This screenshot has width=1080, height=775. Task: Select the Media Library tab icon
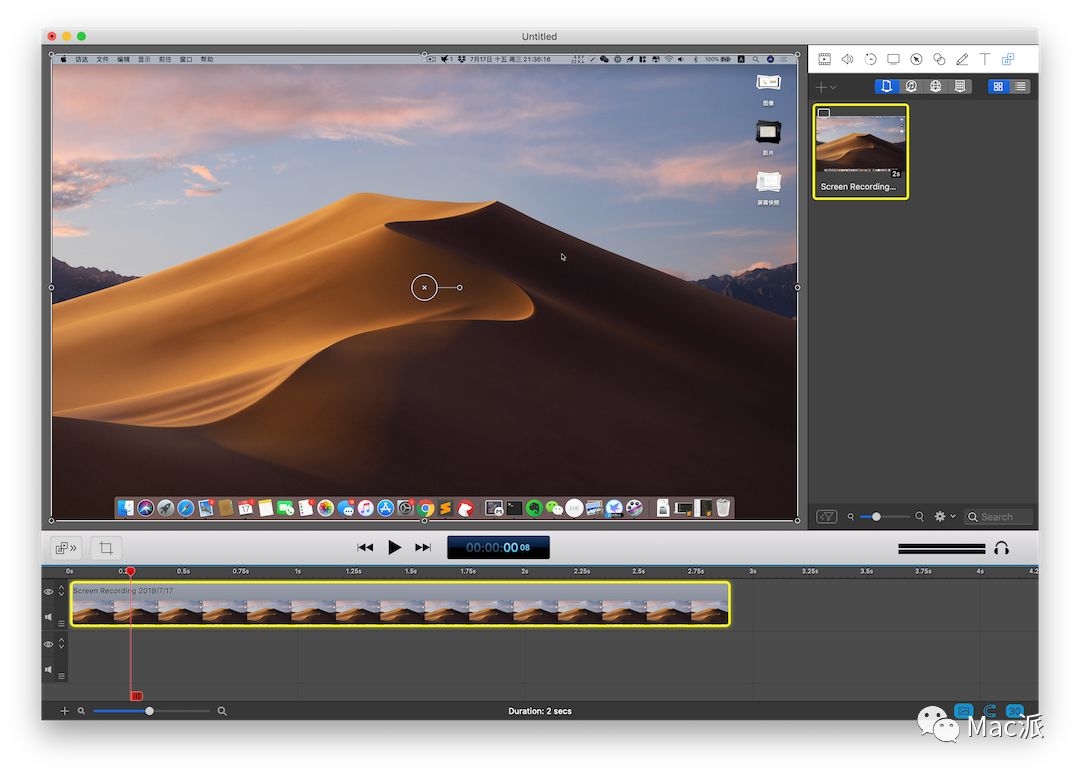[x=1008, y=59]
